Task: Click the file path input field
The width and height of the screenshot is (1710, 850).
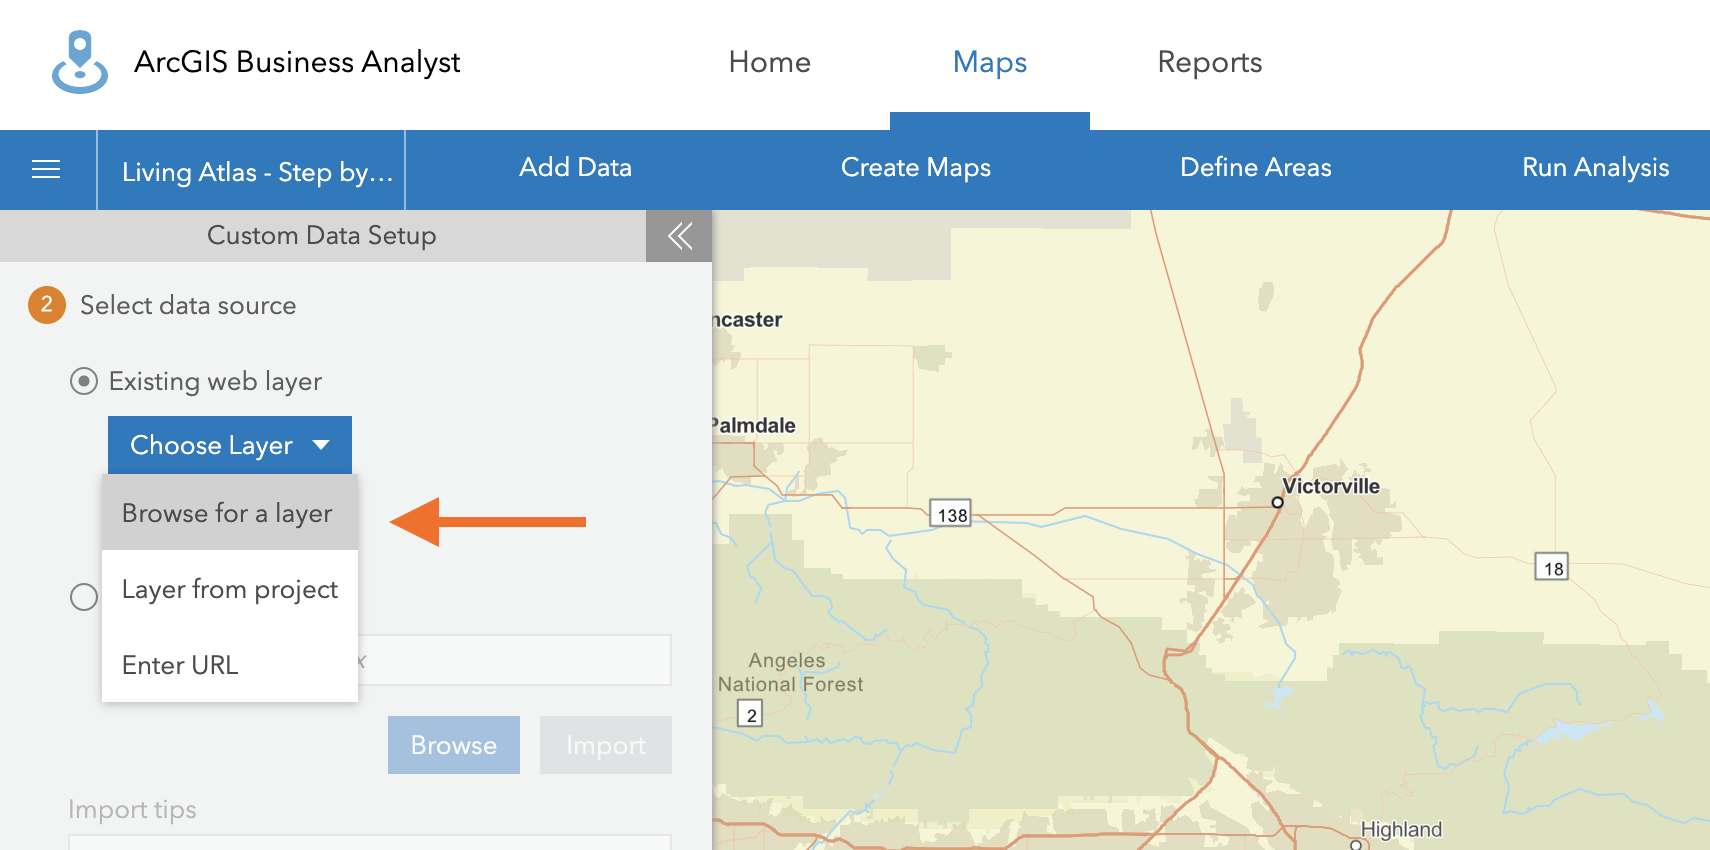Action: point(515,660)
